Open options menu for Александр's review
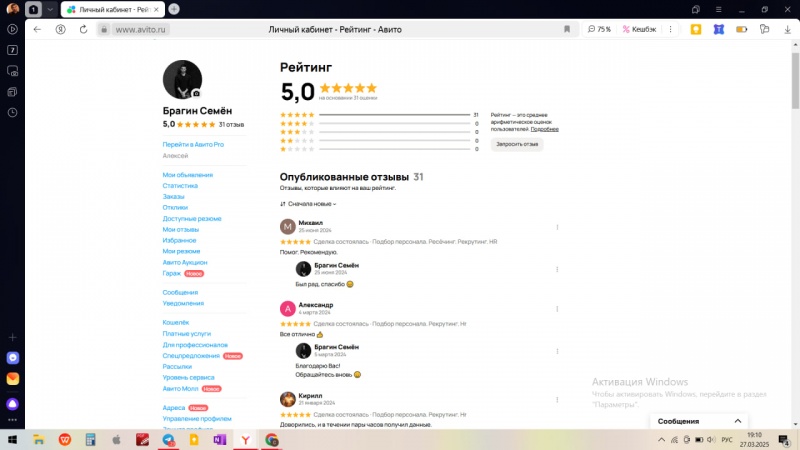The width and height of the screenshot is (800, 450). click(557, 309)
